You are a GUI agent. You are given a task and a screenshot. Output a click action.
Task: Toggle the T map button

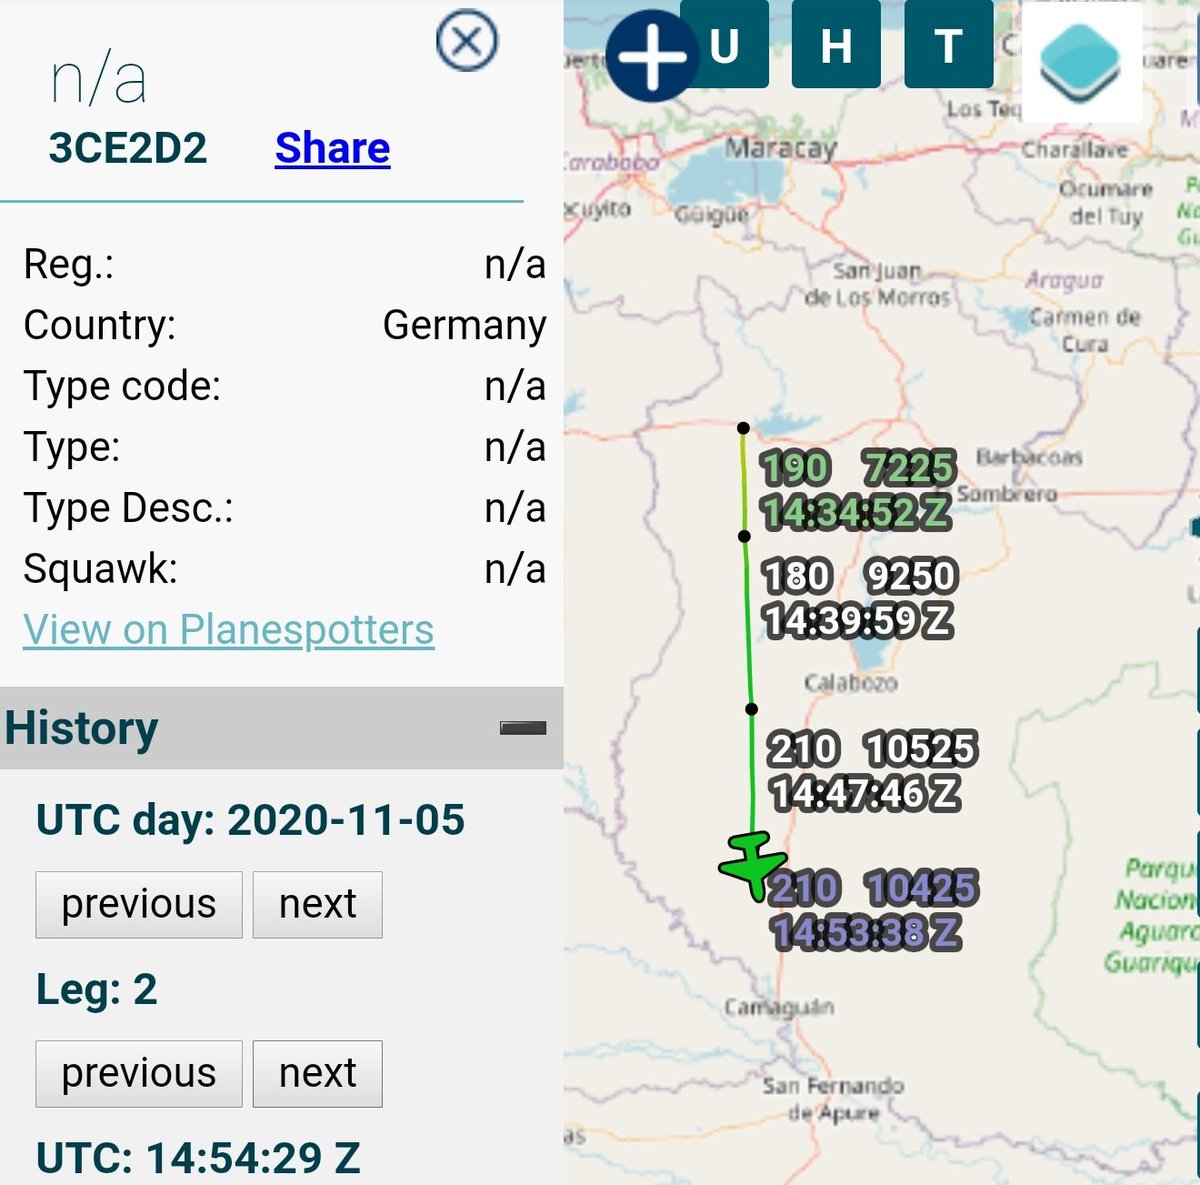tap(949, 45)
